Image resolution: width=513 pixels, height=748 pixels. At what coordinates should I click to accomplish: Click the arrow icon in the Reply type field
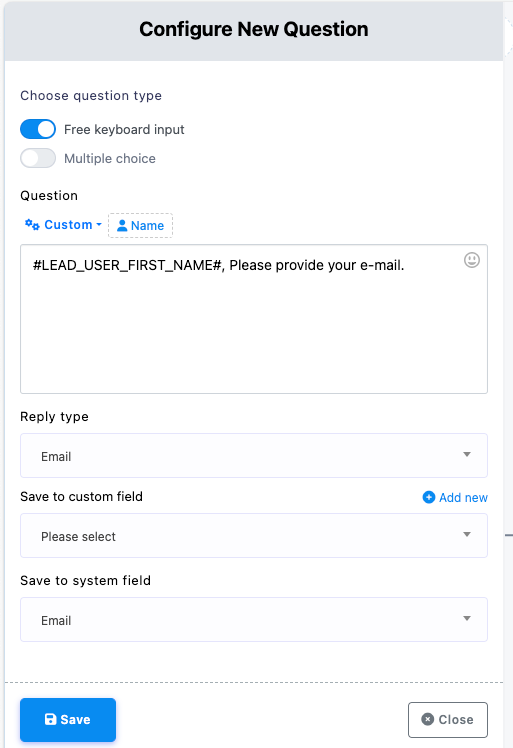click(x=467, y=455)
